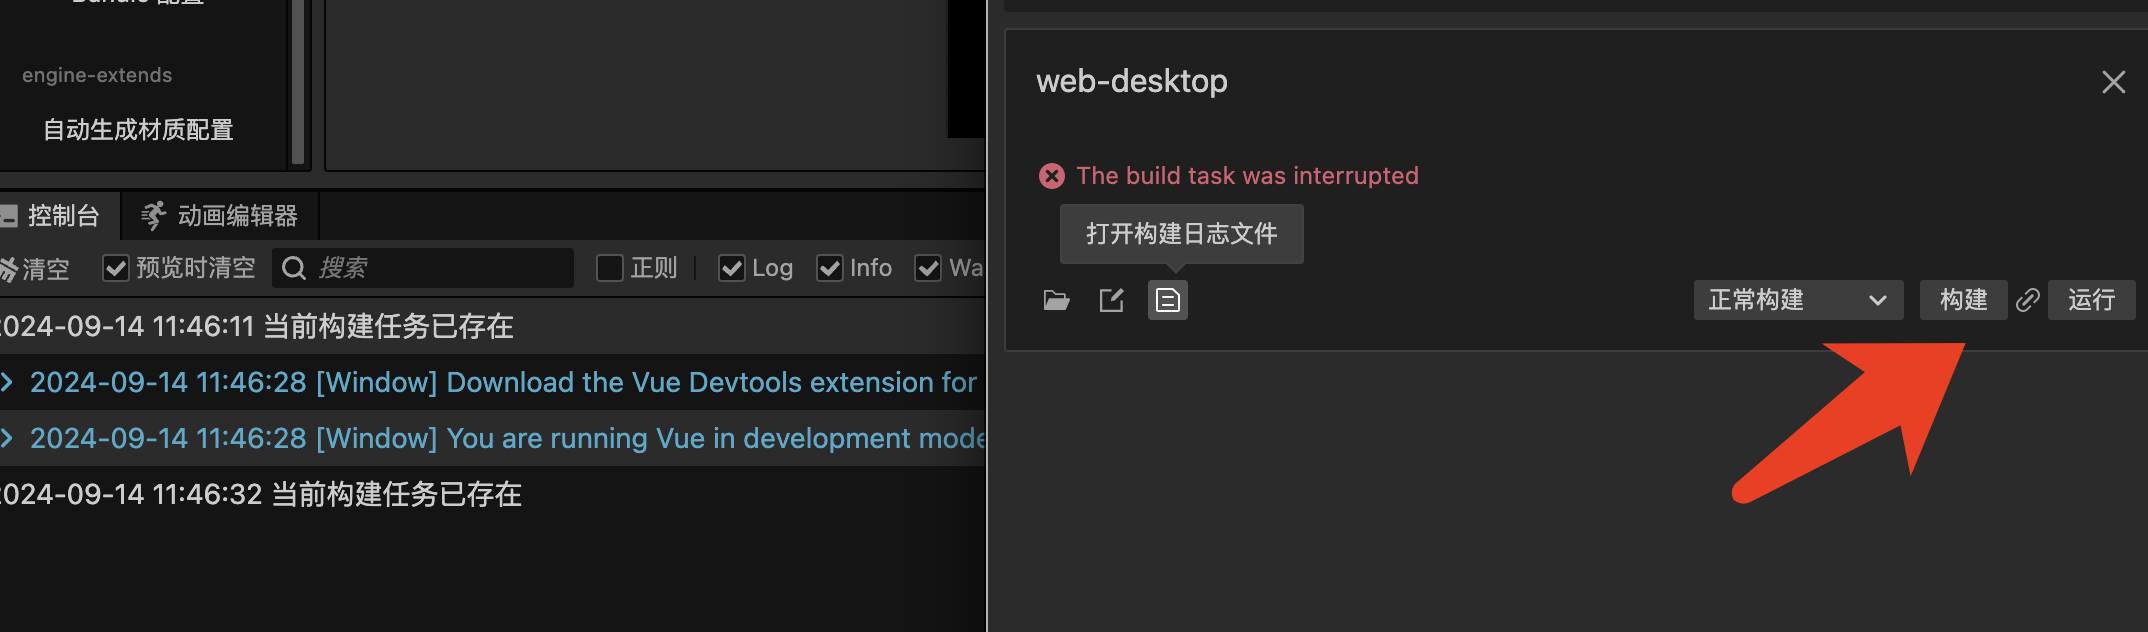
Task: Click the search magnifier icon in console
Action: (x=293, y=268)
